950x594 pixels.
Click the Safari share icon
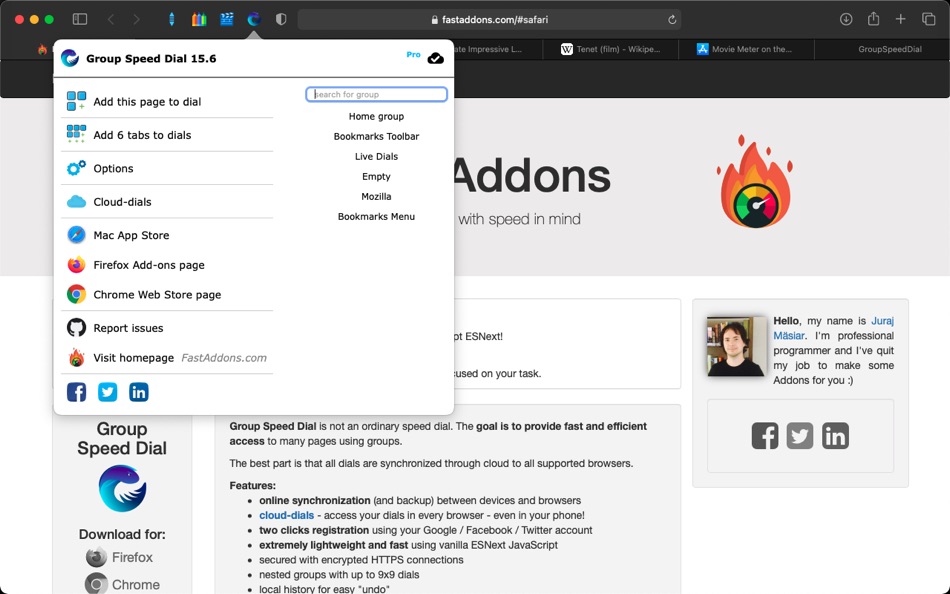(873, 19)
